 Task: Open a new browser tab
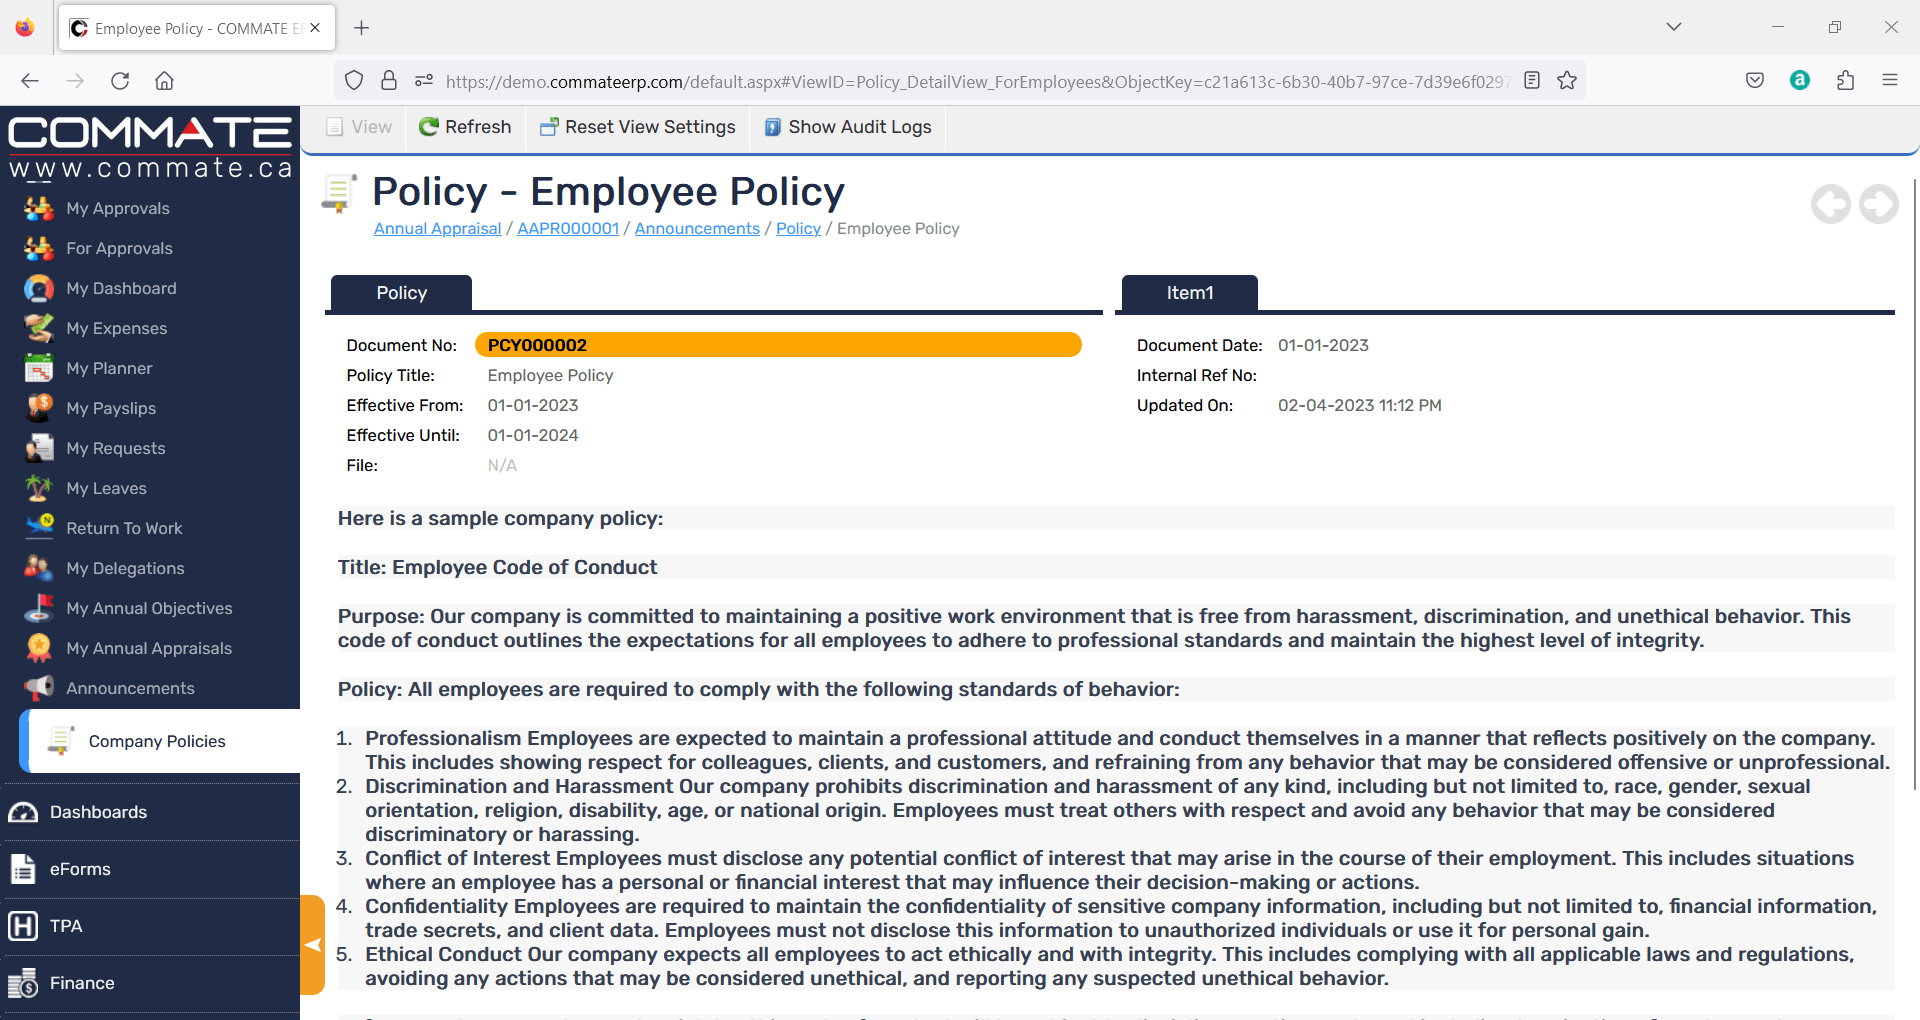coord(362,28)
